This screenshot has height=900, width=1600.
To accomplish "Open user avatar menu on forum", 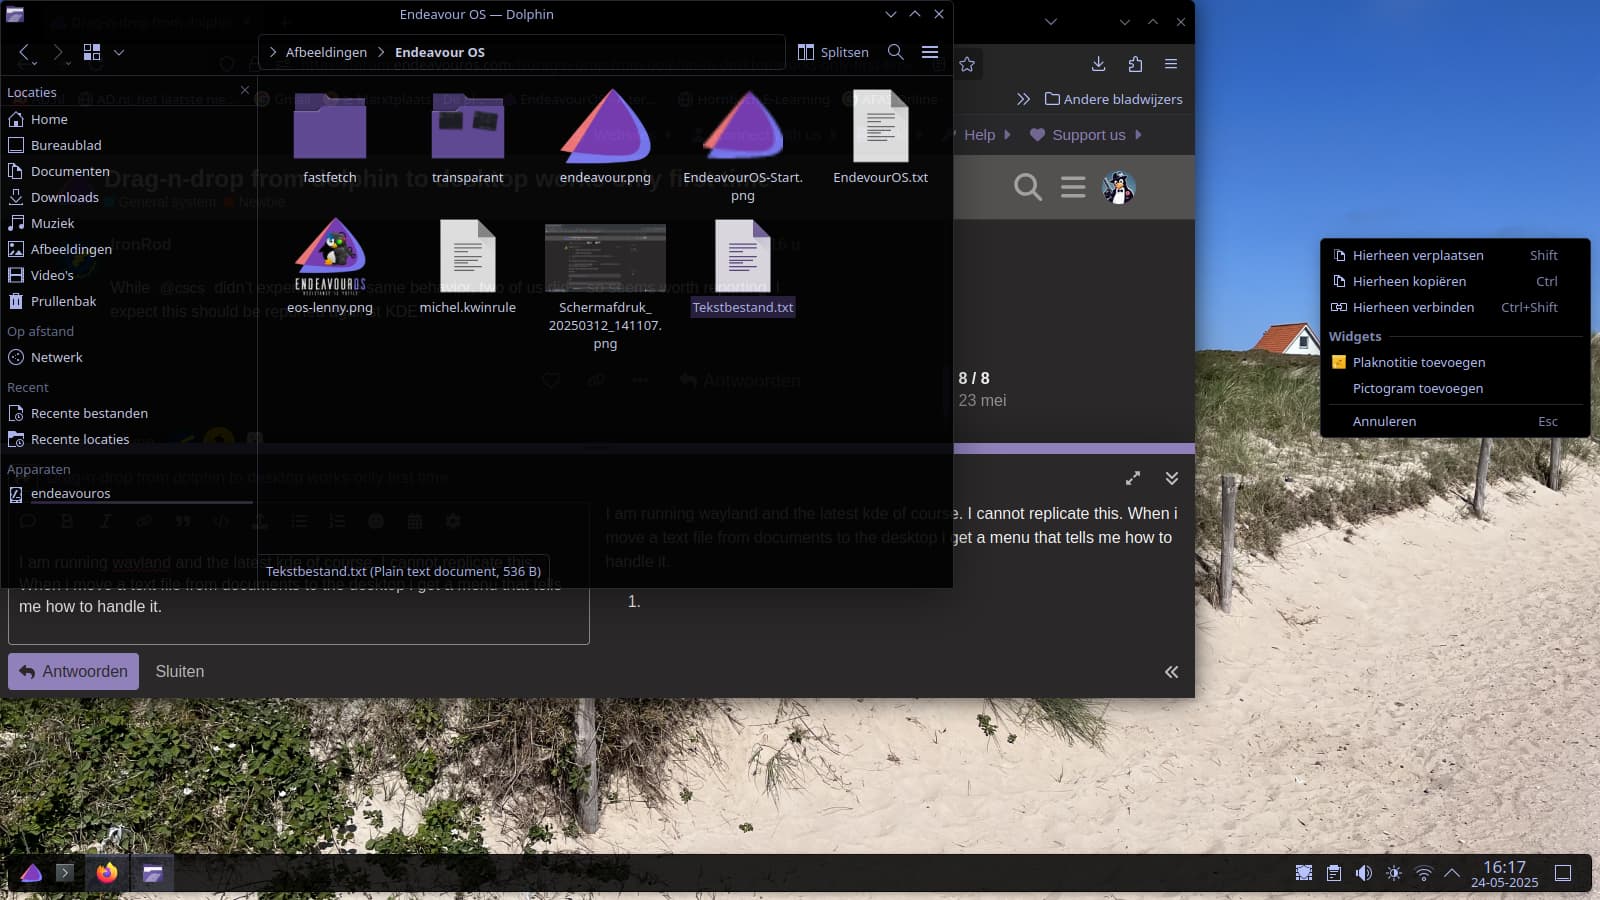I will tap(1118, 187).
